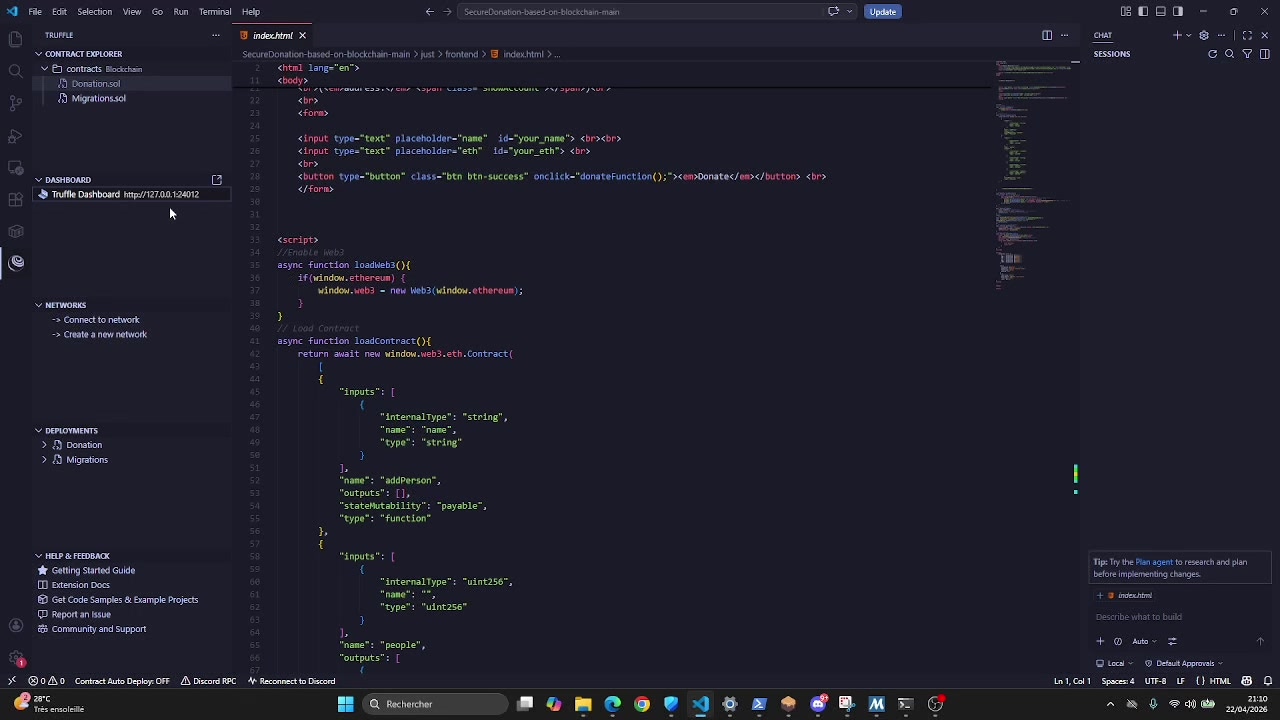Select the Truffle view in the activity bar
Screen dimensions: 1280x720
click(16, 263)
